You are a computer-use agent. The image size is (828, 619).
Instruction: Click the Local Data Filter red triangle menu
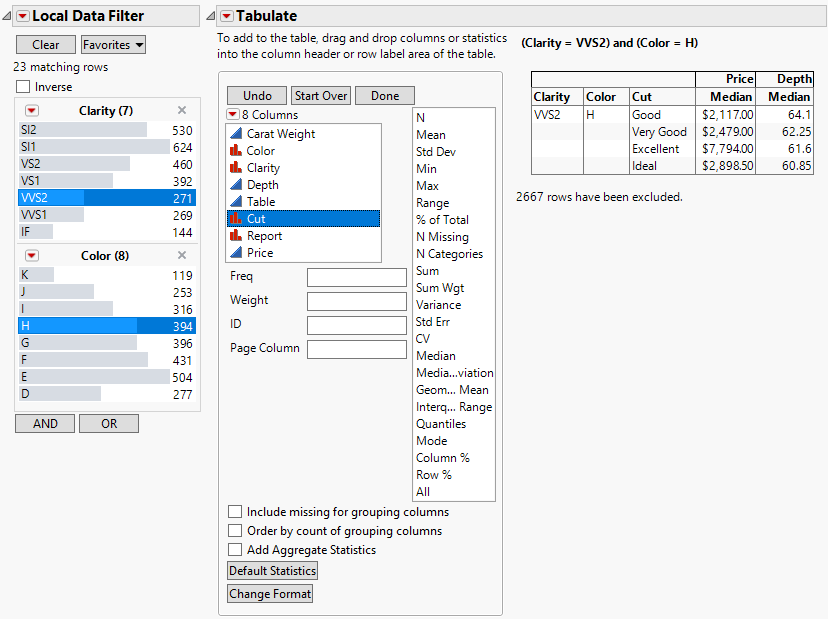click(x=23, y=16)
